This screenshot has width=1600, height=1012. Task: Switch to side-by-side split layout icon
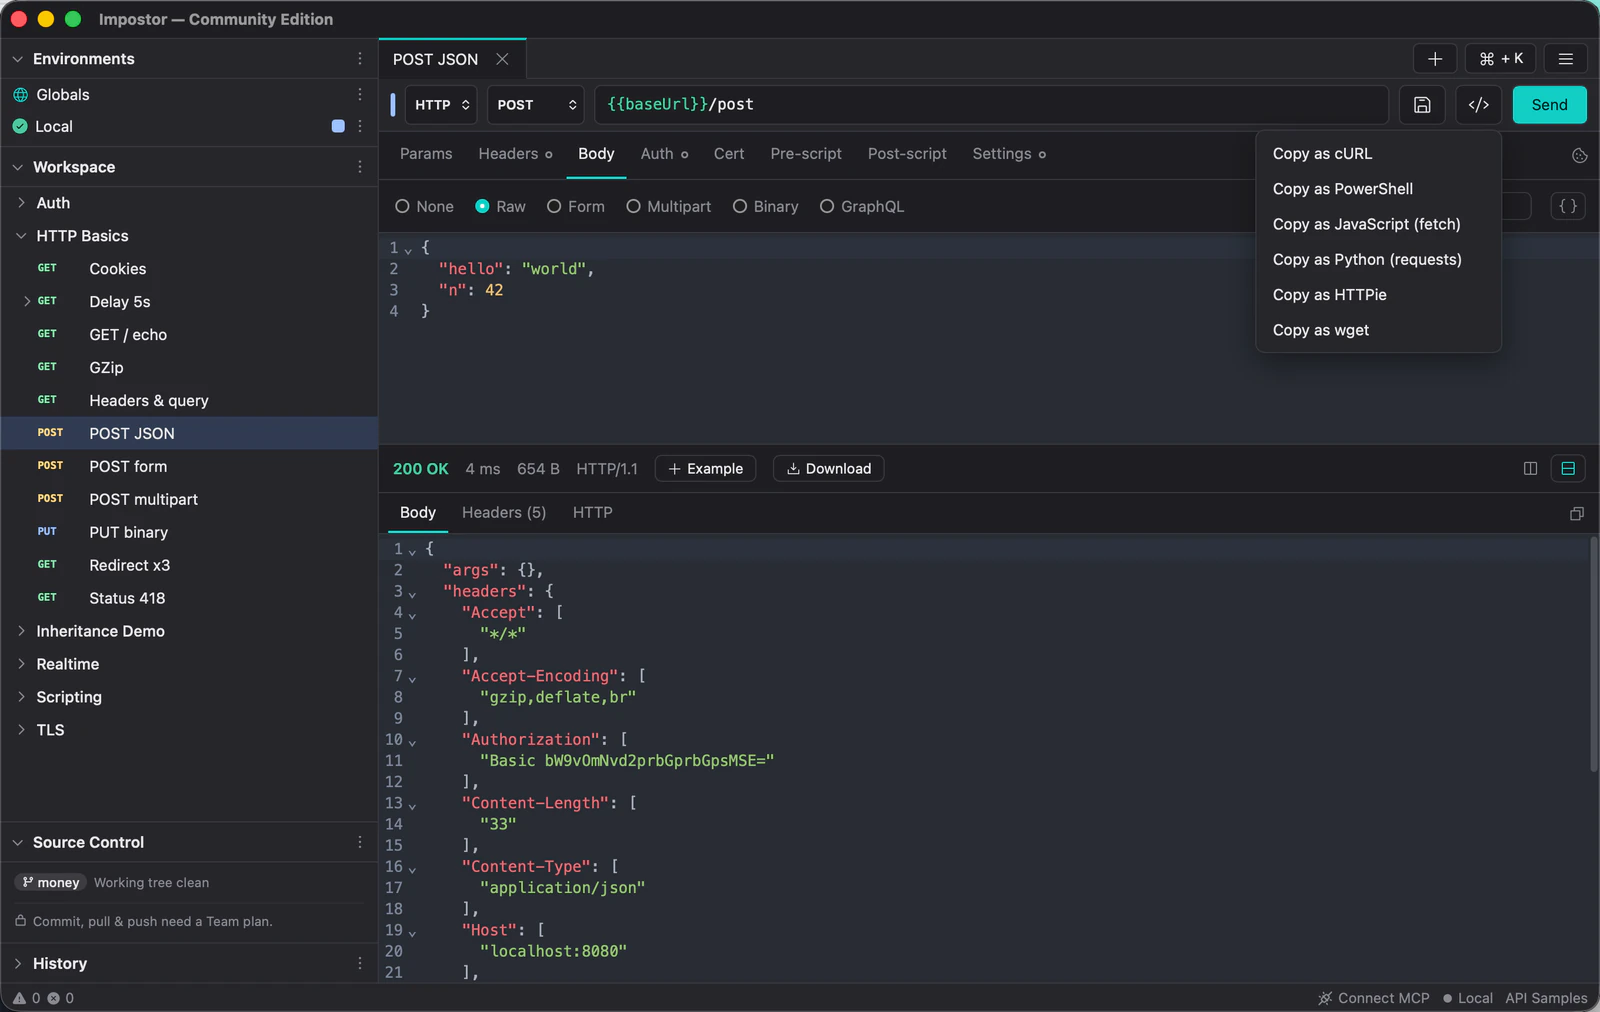(1530, 468)
